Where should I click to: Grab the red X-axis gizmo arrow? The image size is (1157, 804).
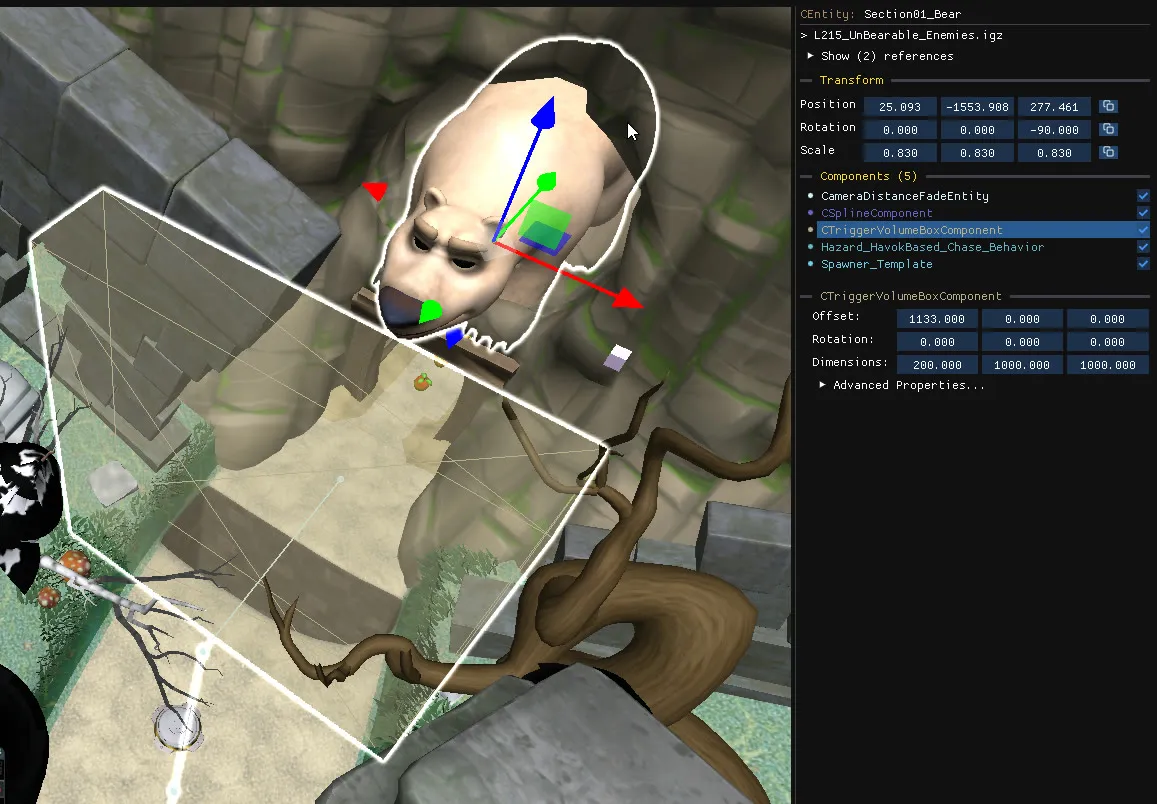[627, 298]
